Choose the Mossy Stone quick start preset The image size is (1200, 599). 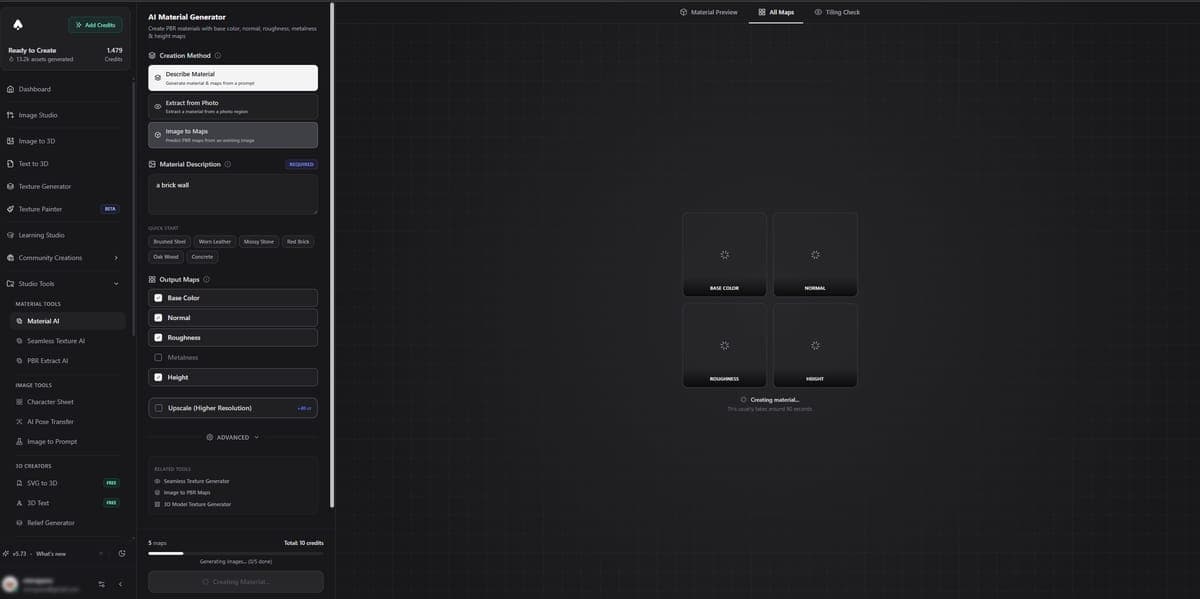tap(259, 241)
